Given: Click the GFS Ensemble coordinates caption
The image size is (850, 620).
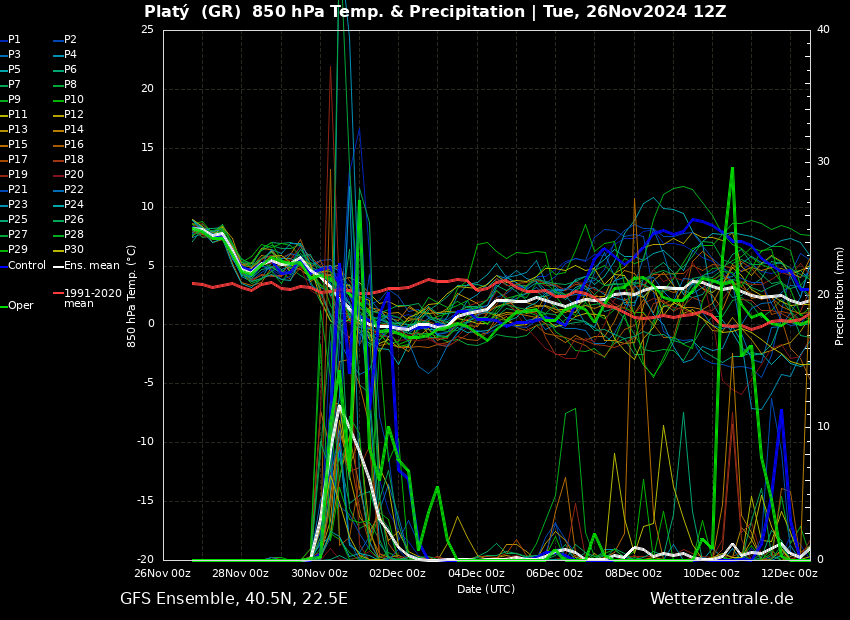Looking at the screenshot, I should coord(234,599).
